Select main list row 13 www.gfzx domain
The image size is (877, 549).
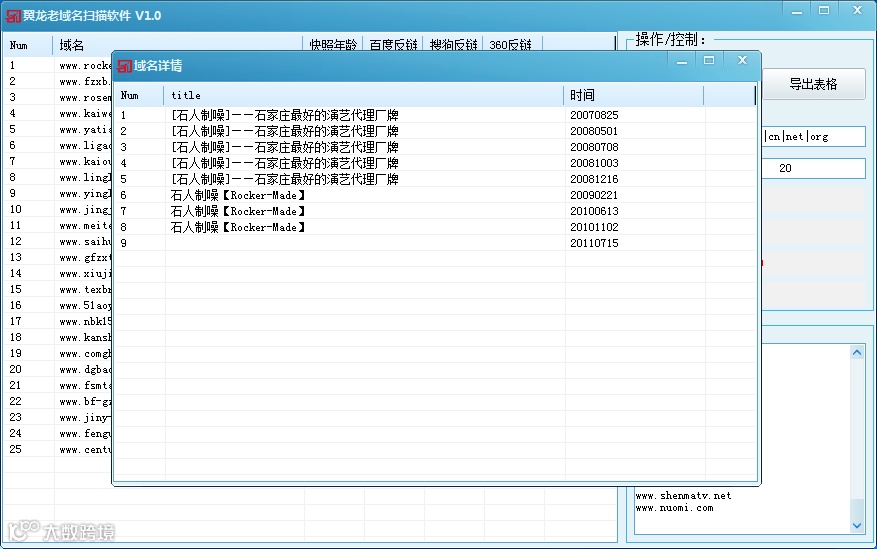coord(85,258)
